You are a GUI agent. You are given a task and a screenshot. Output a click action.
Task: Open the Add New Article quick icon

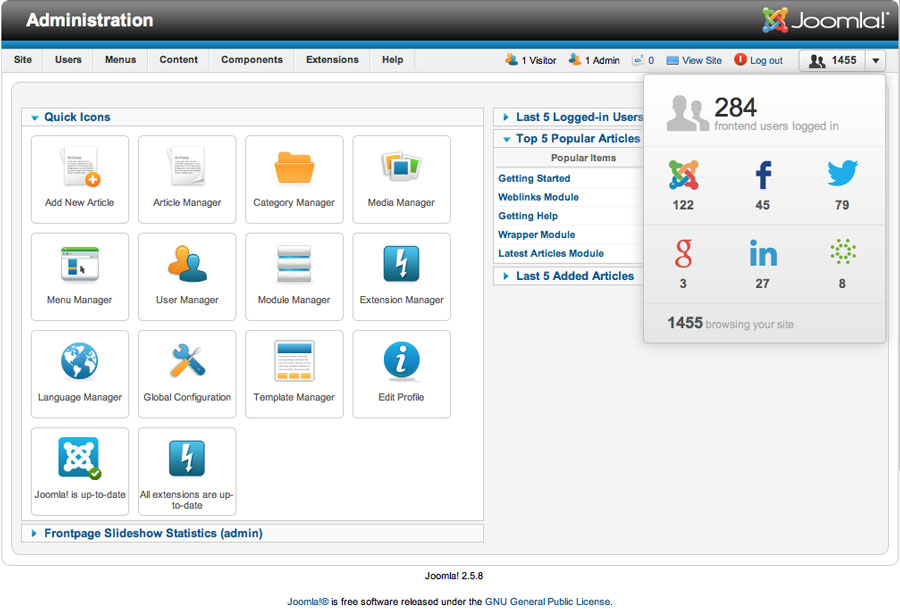pyautogui.click(x=80, y=179)
